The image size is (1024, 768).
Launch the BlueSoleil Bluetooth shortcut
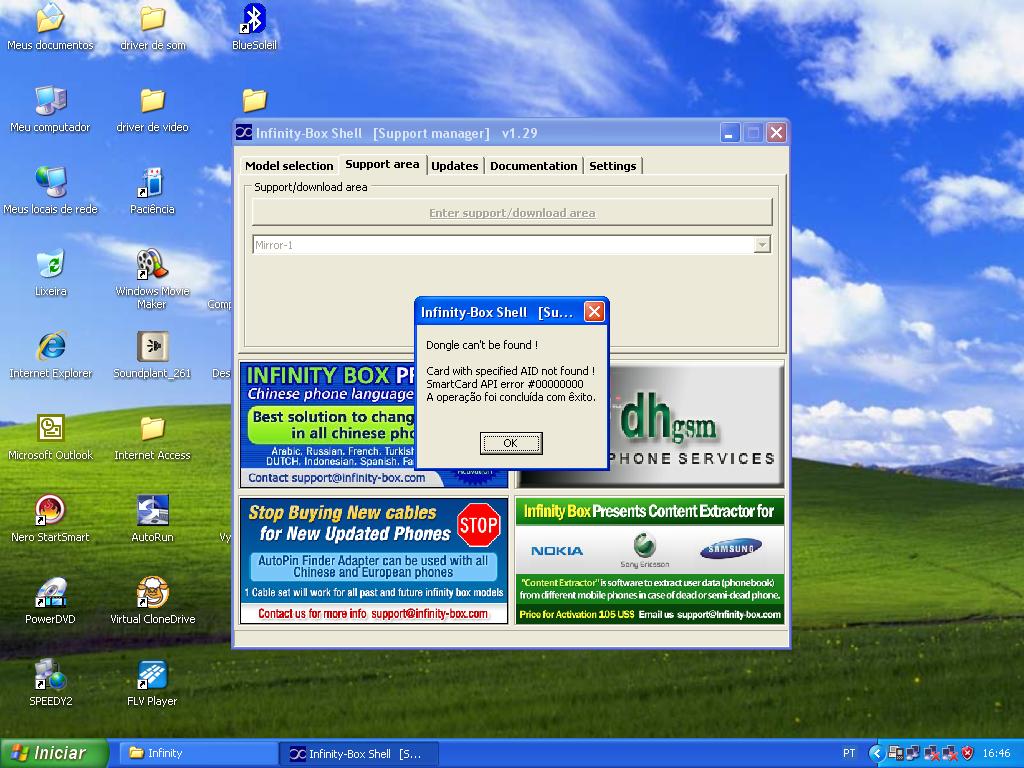254,26
